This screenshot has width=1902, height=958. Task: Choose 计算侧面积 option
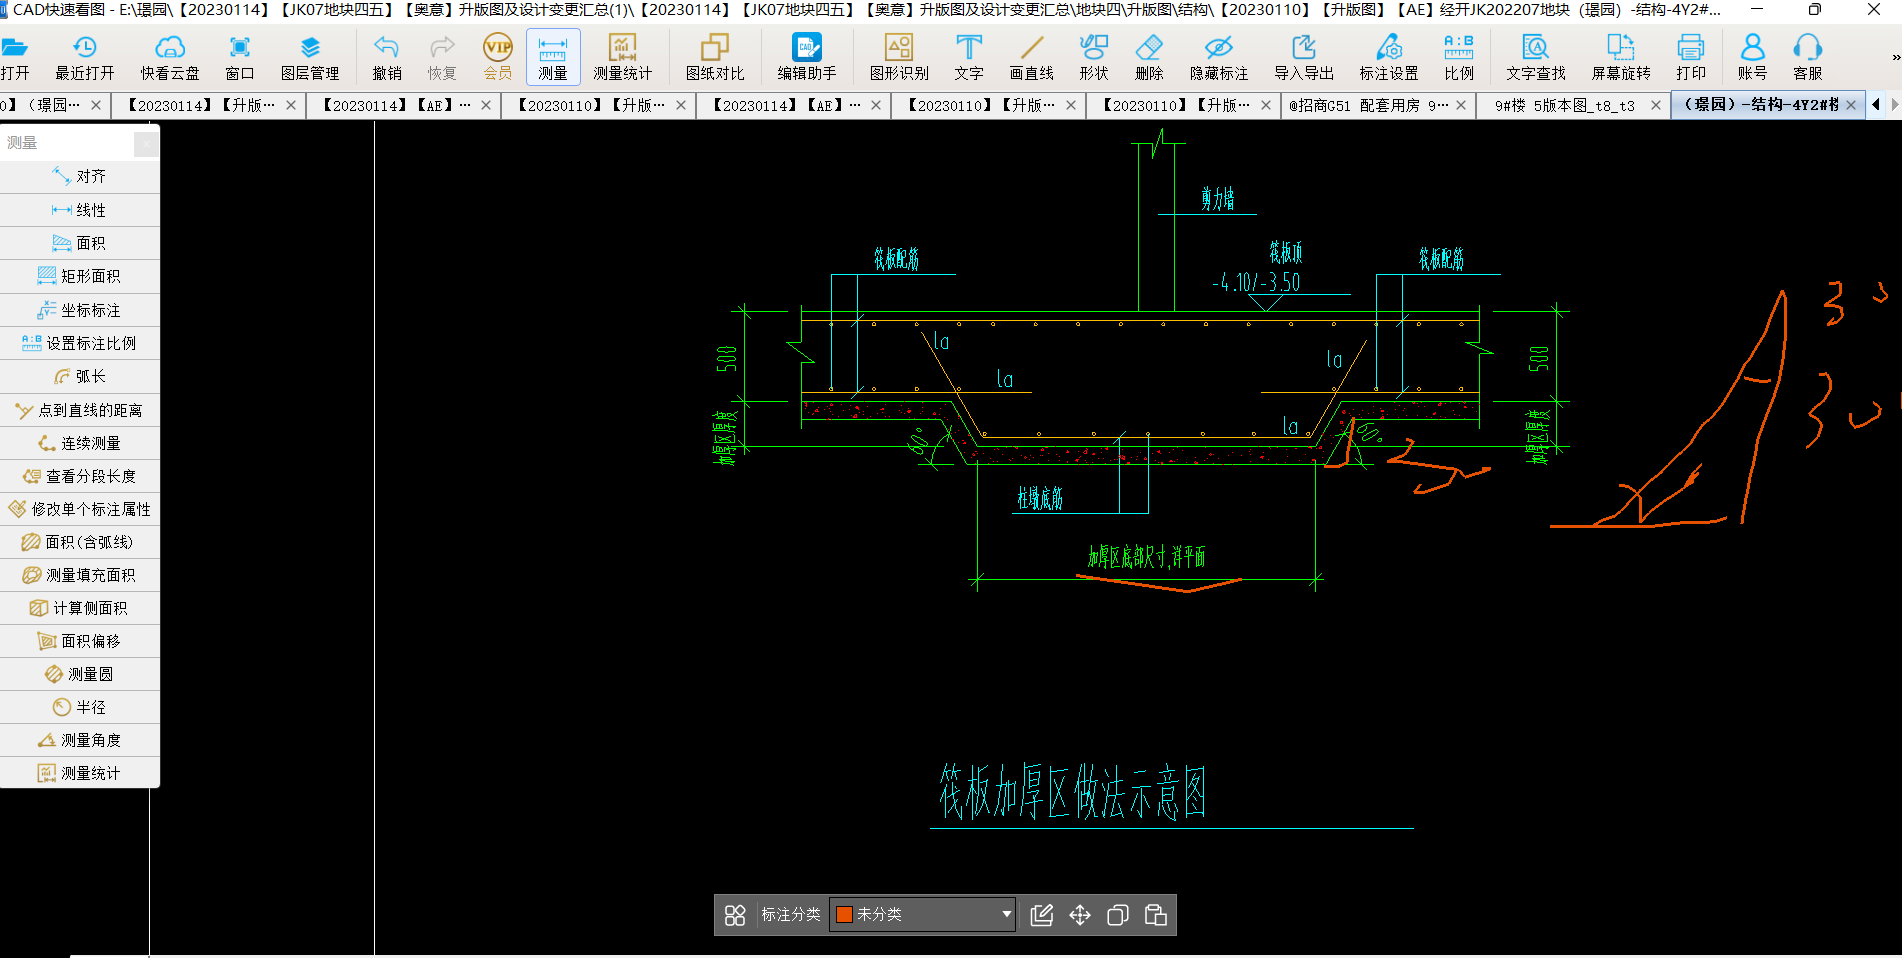tap(80, 608)
